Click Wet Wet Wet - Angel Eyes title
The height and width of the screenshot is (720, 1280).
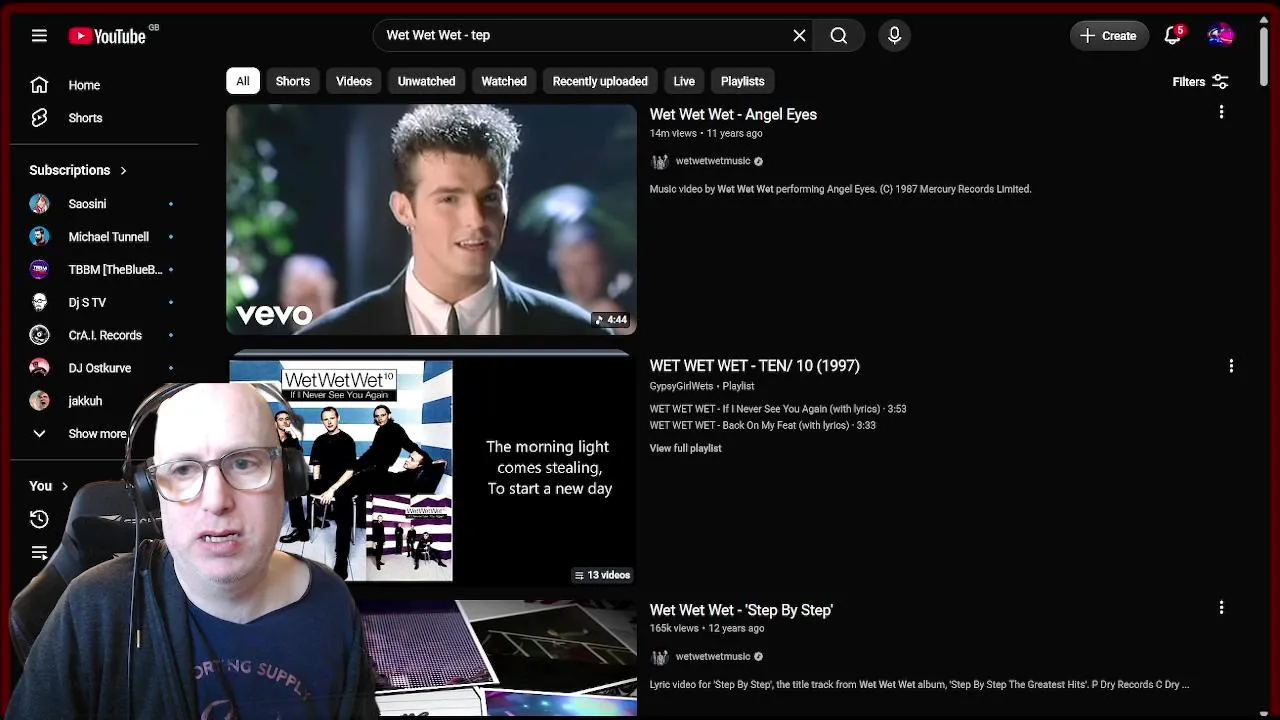click(733, 114)
